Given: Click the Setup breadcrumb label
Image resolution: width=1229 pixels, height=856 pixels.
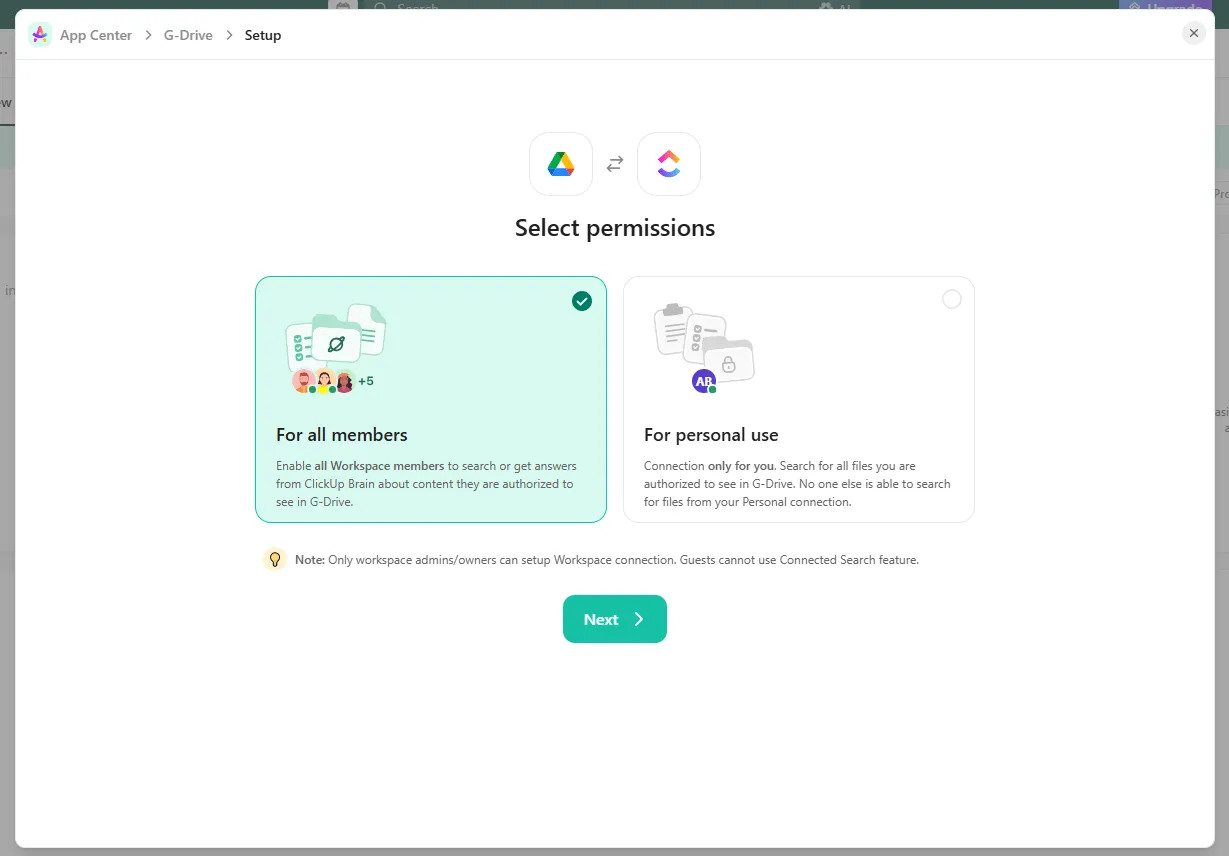Looking at the screenshot, I should (263, 35).
